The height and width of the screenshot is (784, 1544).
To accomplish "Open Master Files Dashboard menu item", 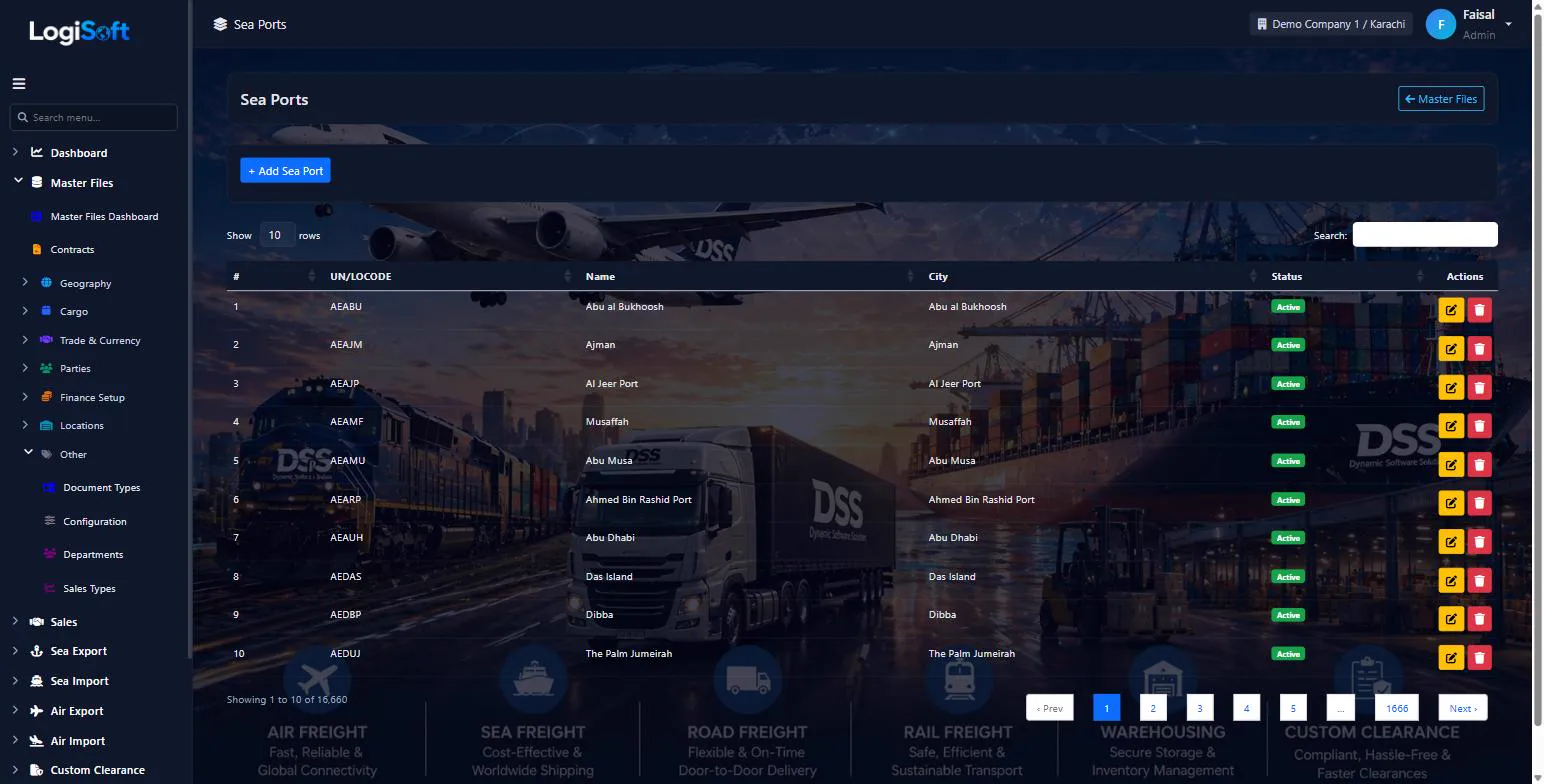I will (104, 216).
